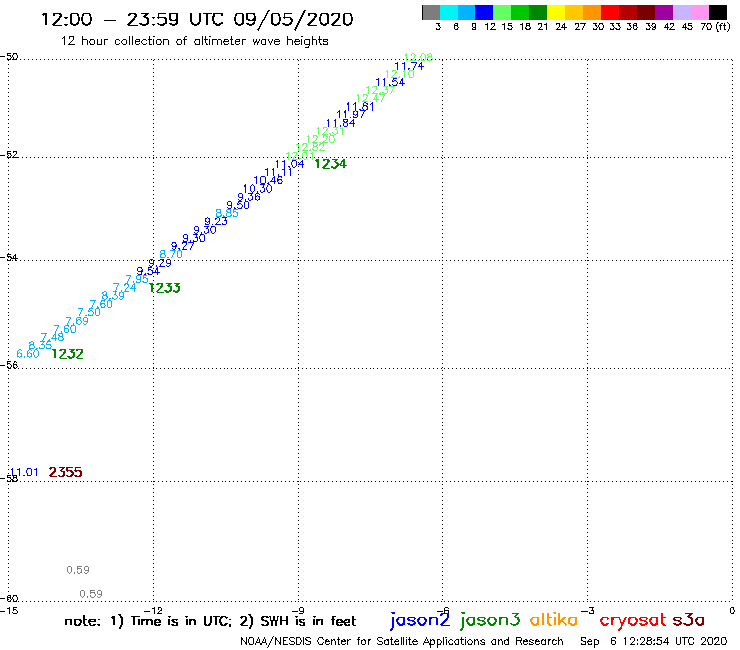Screen dimensions: 740x650
Task: Click the purple swatch in the color scale
Action: point(664,12)
